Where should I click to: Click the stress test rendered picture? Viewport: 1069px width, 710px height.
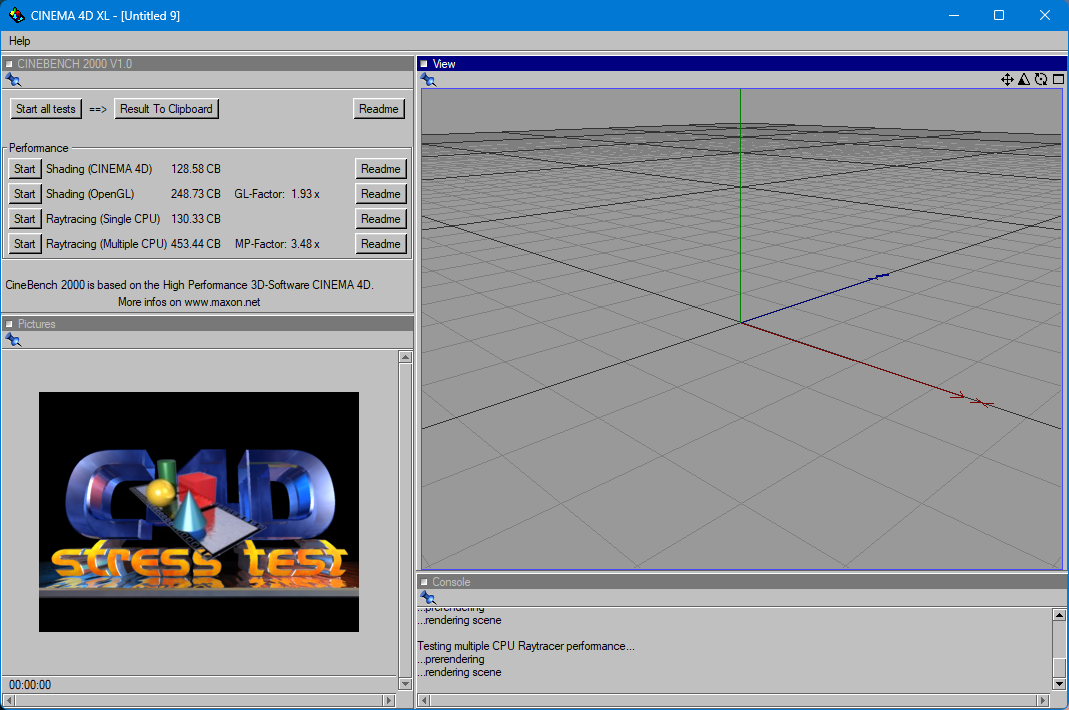[198, 511]
